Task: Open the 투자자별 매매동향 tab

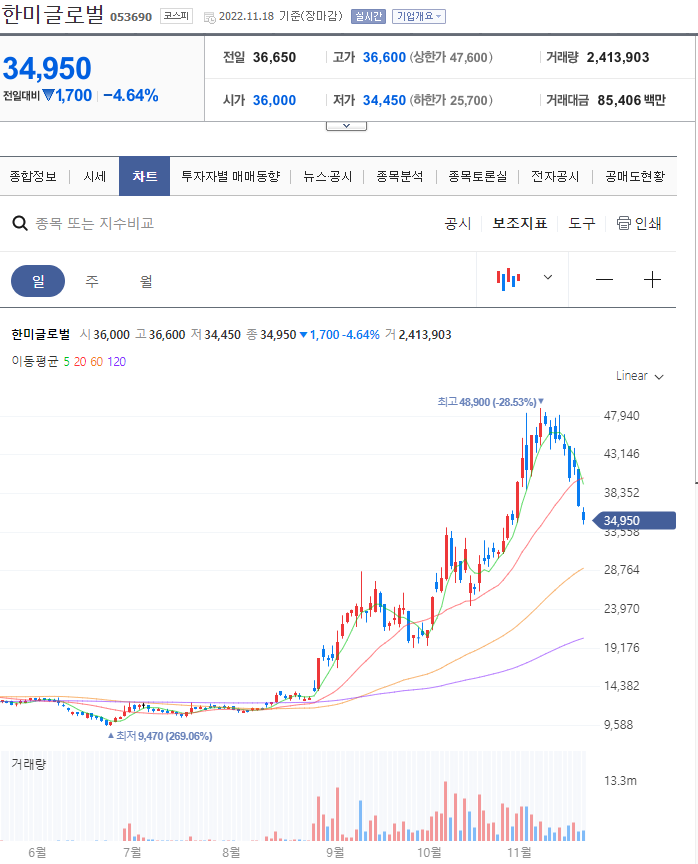Action: click(x=230, y=176)
